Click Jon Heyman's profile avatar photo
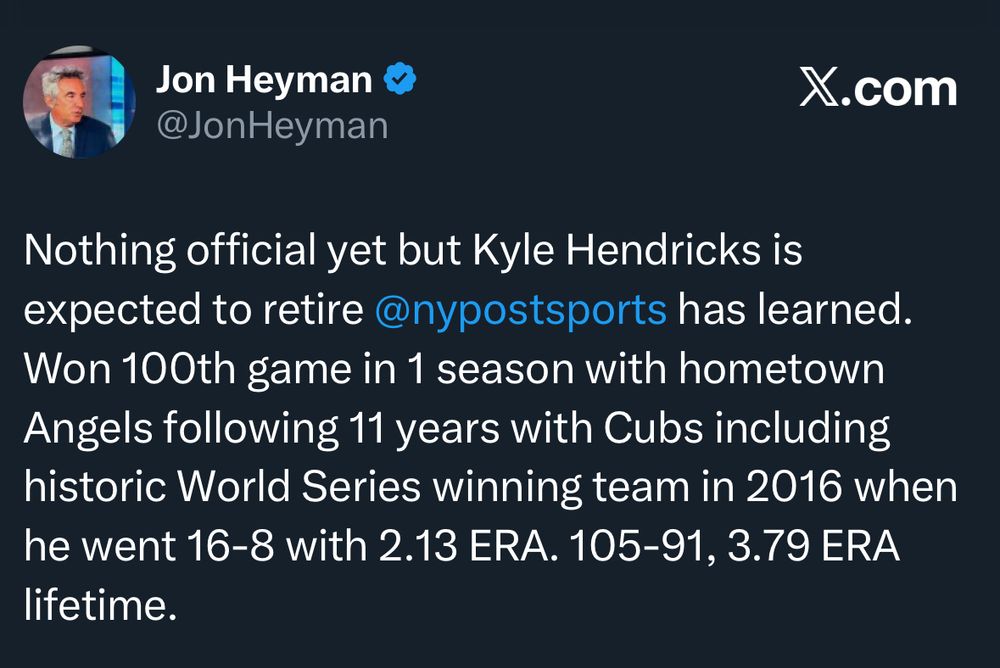The height and width of the screenshot is (668, 1000). pyautogui.click(x=80, y=103)
